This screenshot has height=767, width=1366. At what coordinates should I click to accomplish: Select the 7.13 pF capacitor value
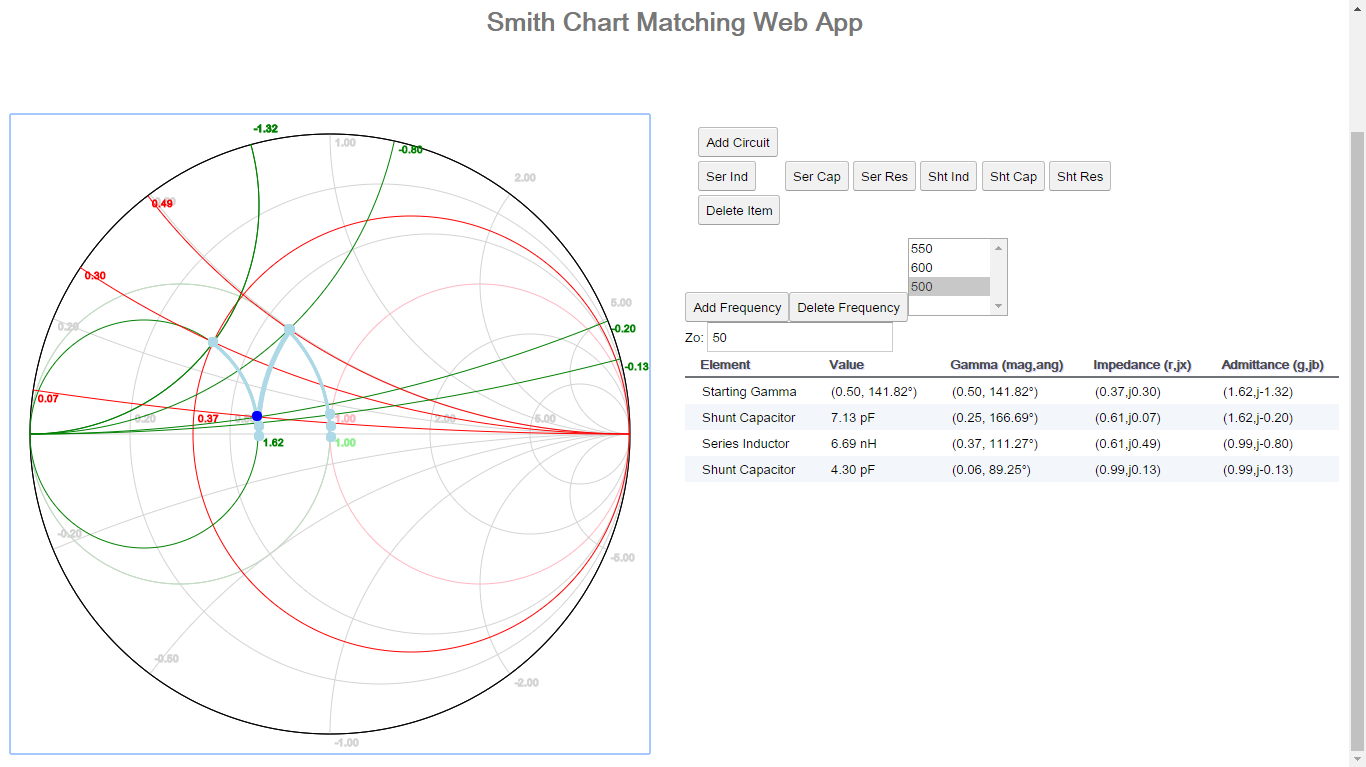853,418
